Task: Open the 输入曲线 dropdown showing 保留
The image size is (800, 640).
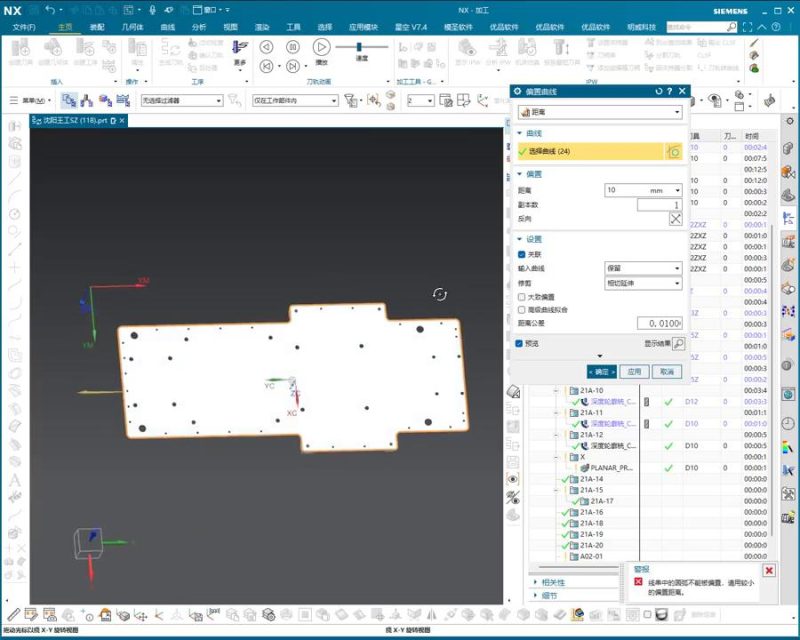Action: click(x=643, y=268)
